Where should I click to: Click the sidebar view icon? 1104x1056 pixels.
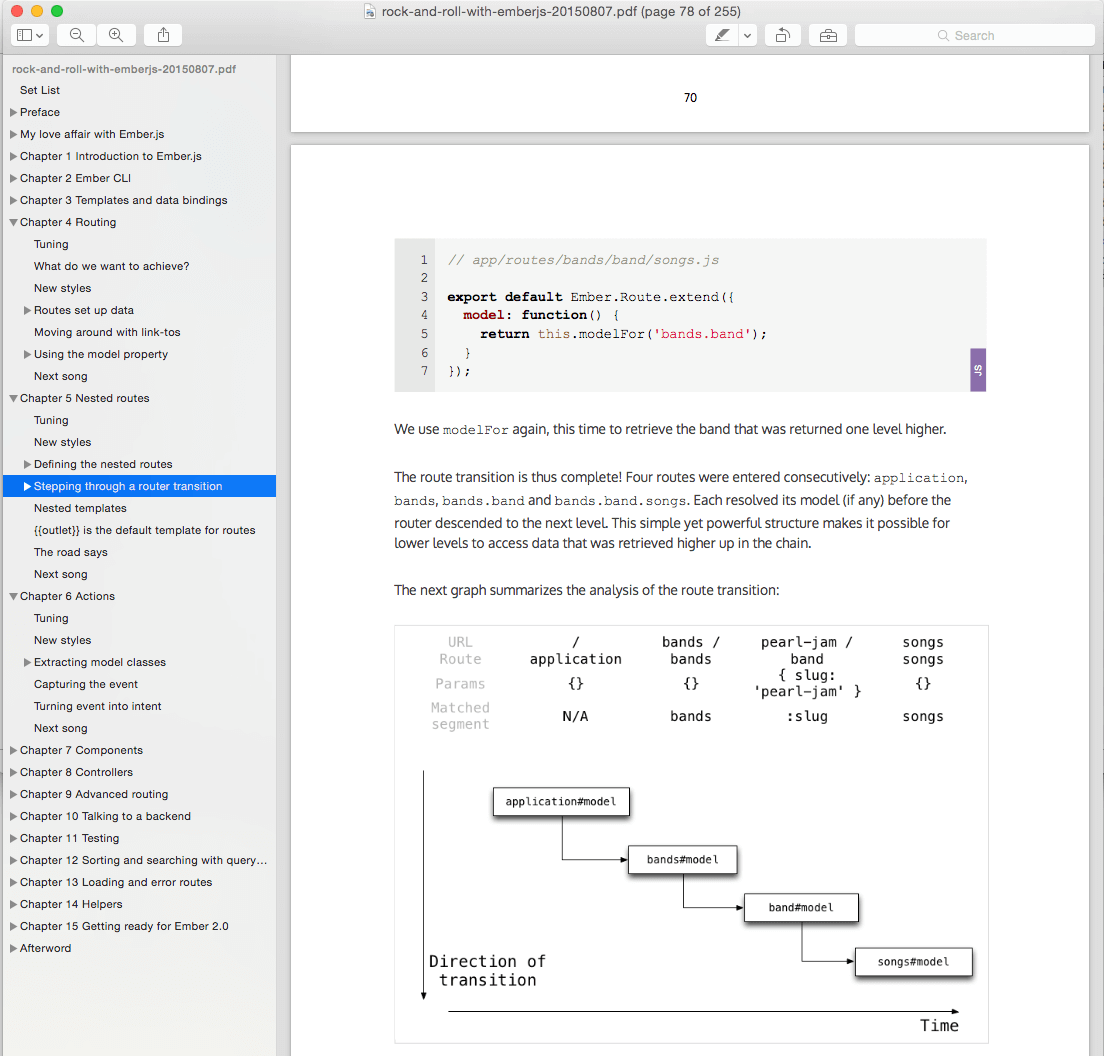(x=24, y=35)
